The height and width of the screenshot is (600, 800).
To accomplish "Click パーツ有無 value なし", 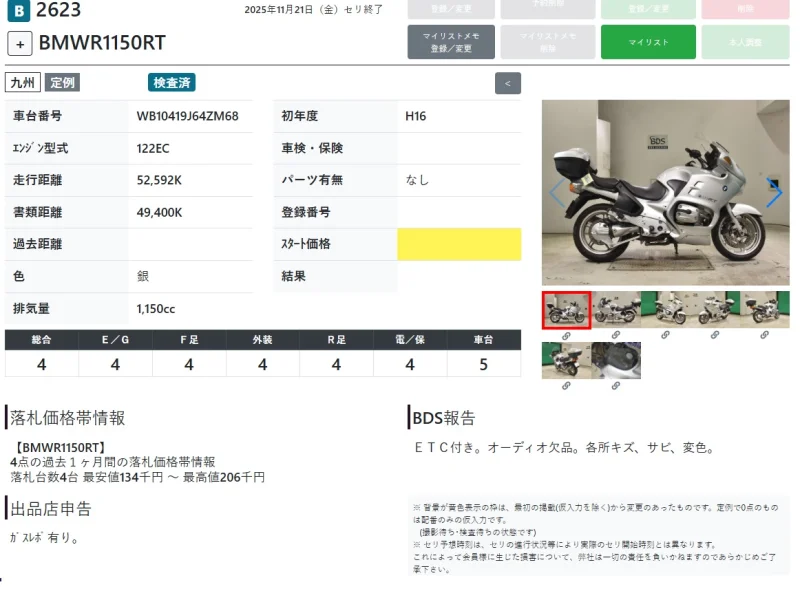I will pos(417,180).
